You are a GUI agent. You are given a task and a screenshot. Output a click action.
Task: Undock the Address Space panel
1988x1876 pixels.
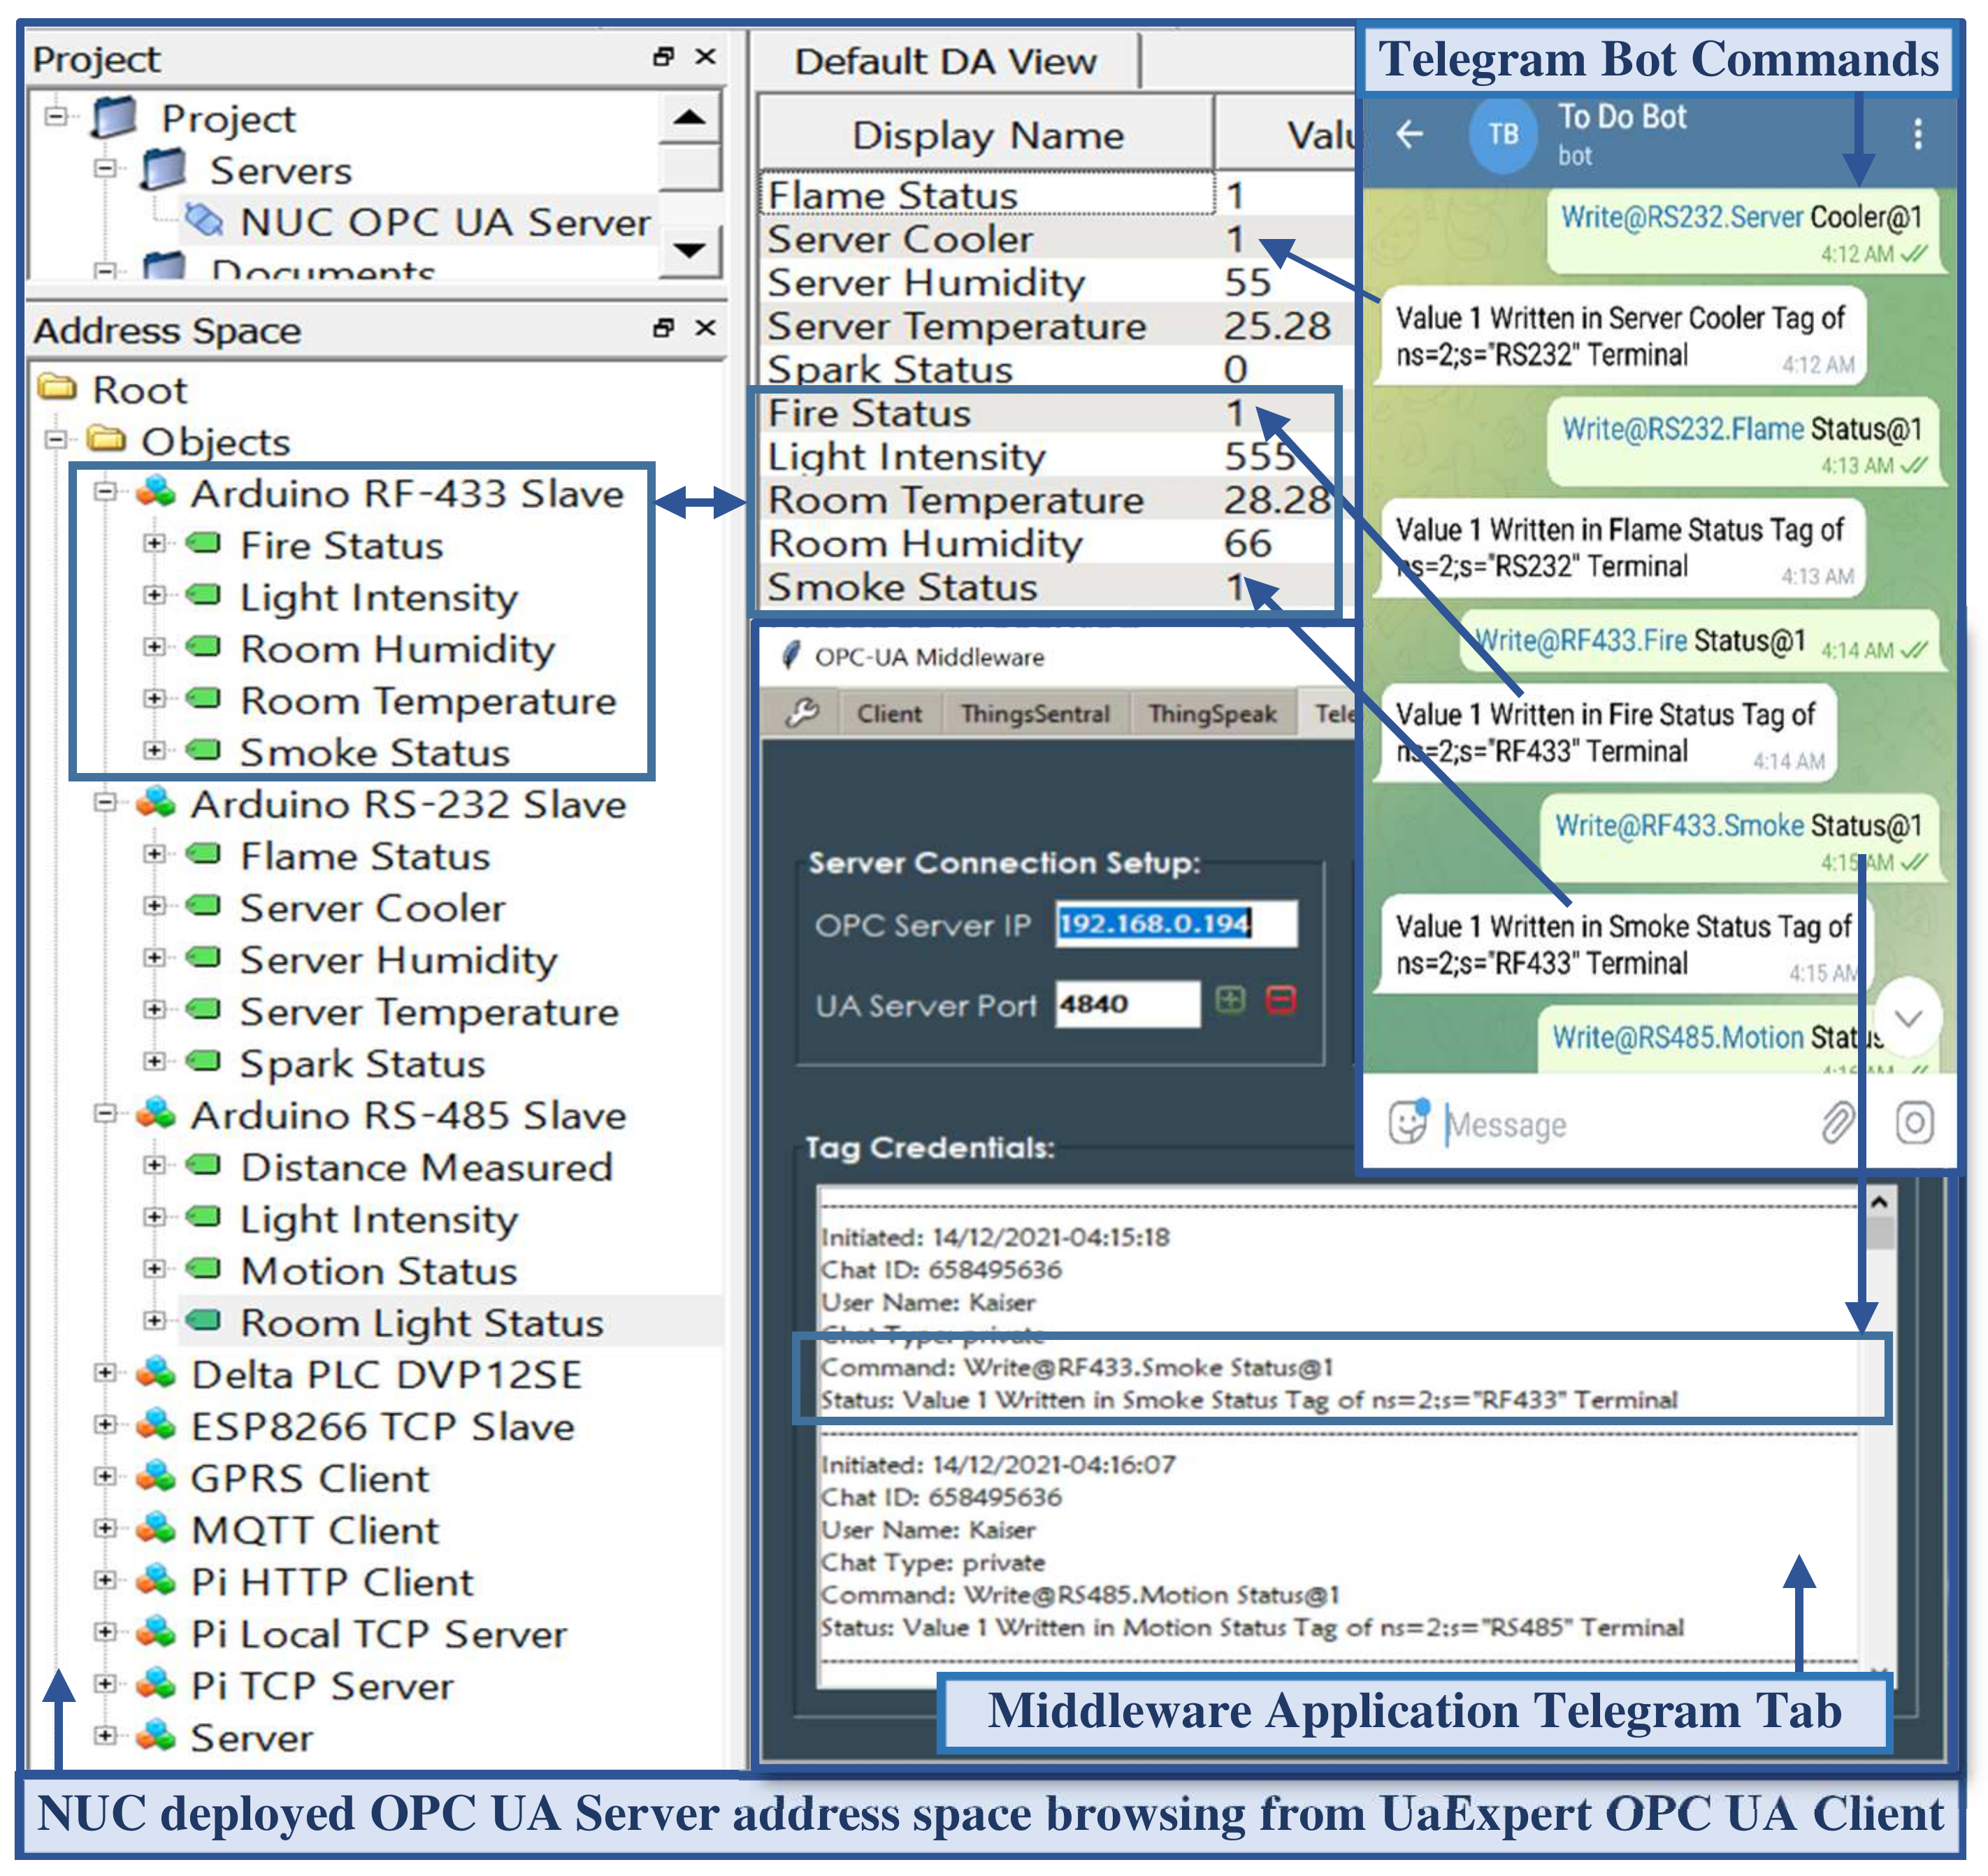pyautogui.click(x=662, y=328)
